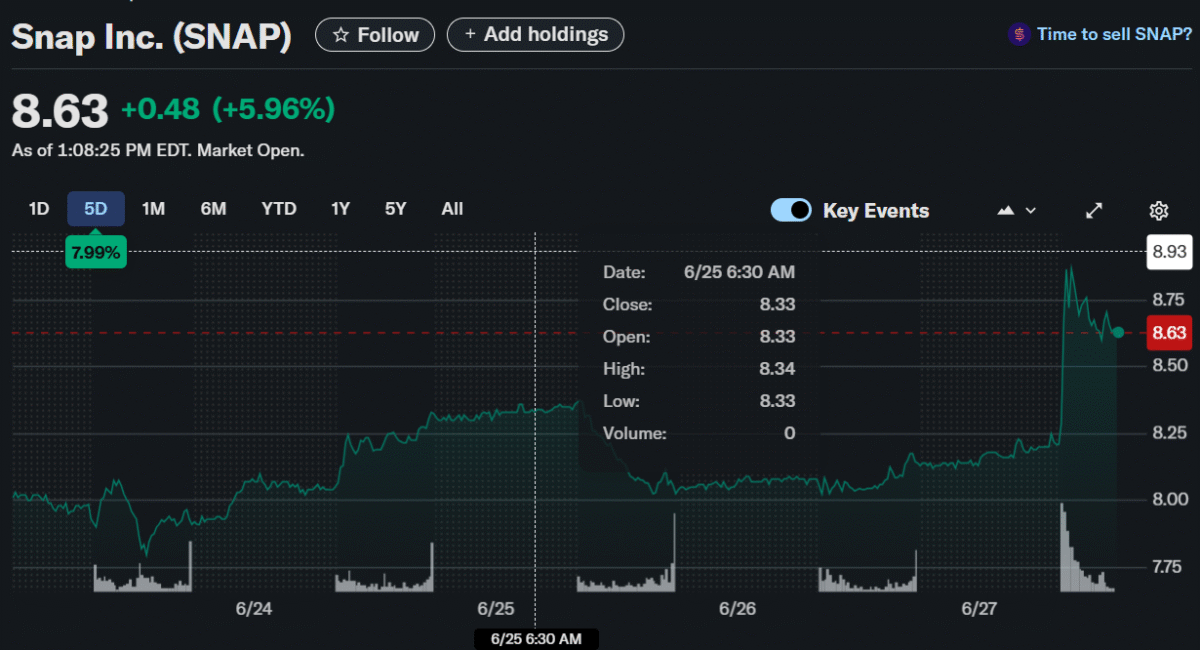Viewport: 1200px width, 650px height.
Task: Select the 1Y range tab
Action: click(x=341, y=209)
